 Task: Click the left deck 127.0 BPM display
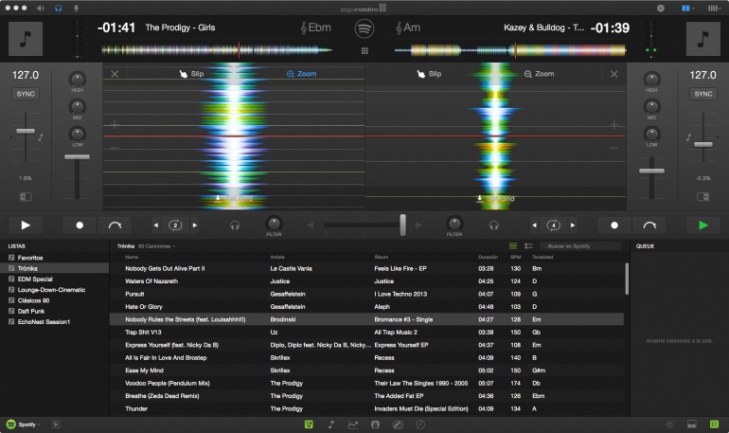pos(26,75)
